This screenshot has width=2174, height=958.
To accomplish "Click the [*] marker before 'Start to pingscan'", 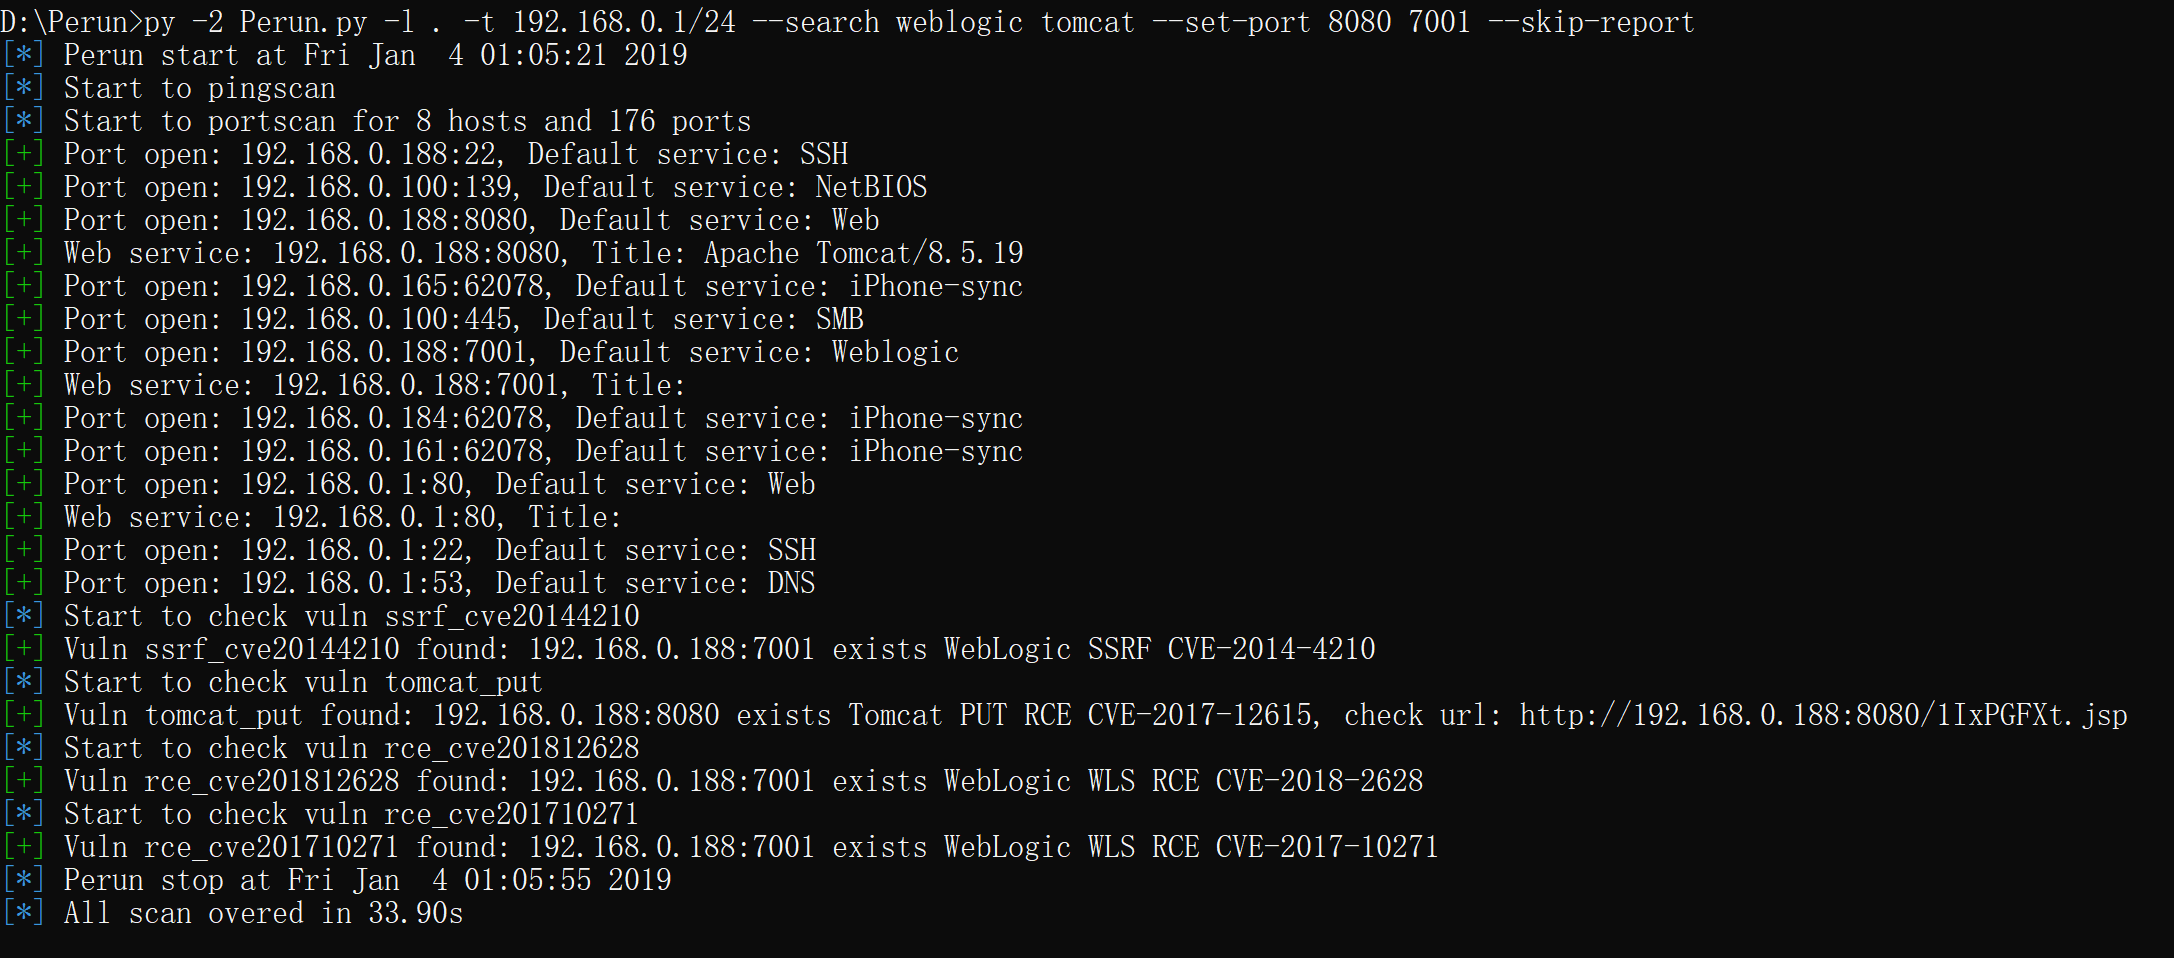I will (24, 89).
